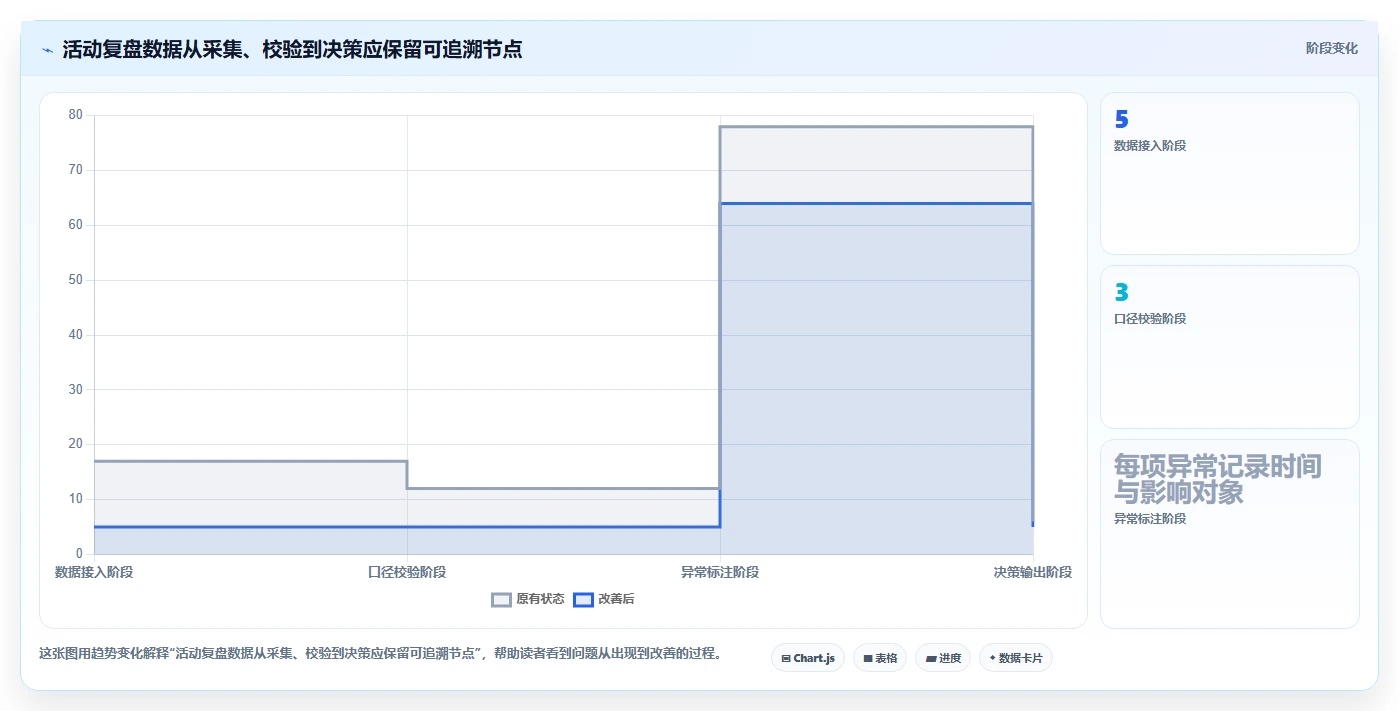This screenshot has width=1399, height=711.
Task: Click the 决策输出阶段 x-axis label
Action: (x=1033, y=572)
